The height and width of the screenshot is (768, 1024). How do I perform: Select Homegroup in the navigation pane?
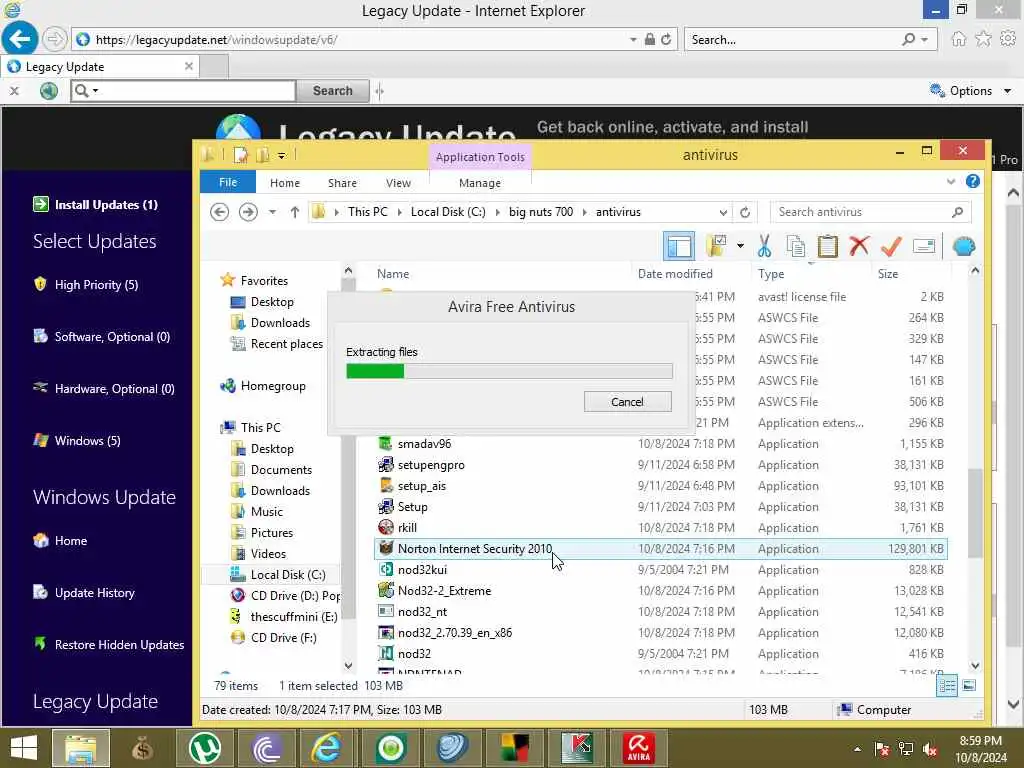pyautogui.click(x=272, y=386)
